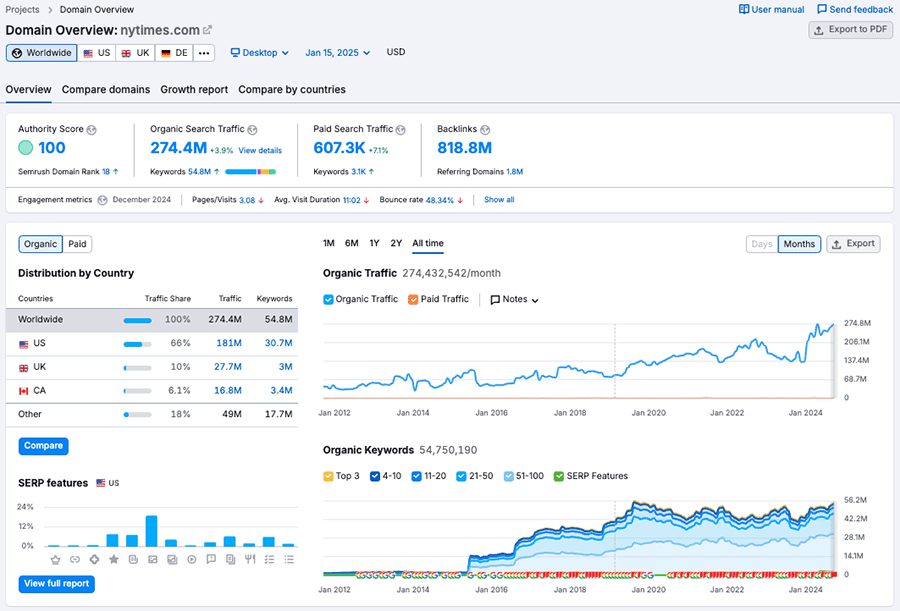Click the Canada flag in the CA row
Image resolution: width=900 pixels, height=611 pixels.
[24, 391]
